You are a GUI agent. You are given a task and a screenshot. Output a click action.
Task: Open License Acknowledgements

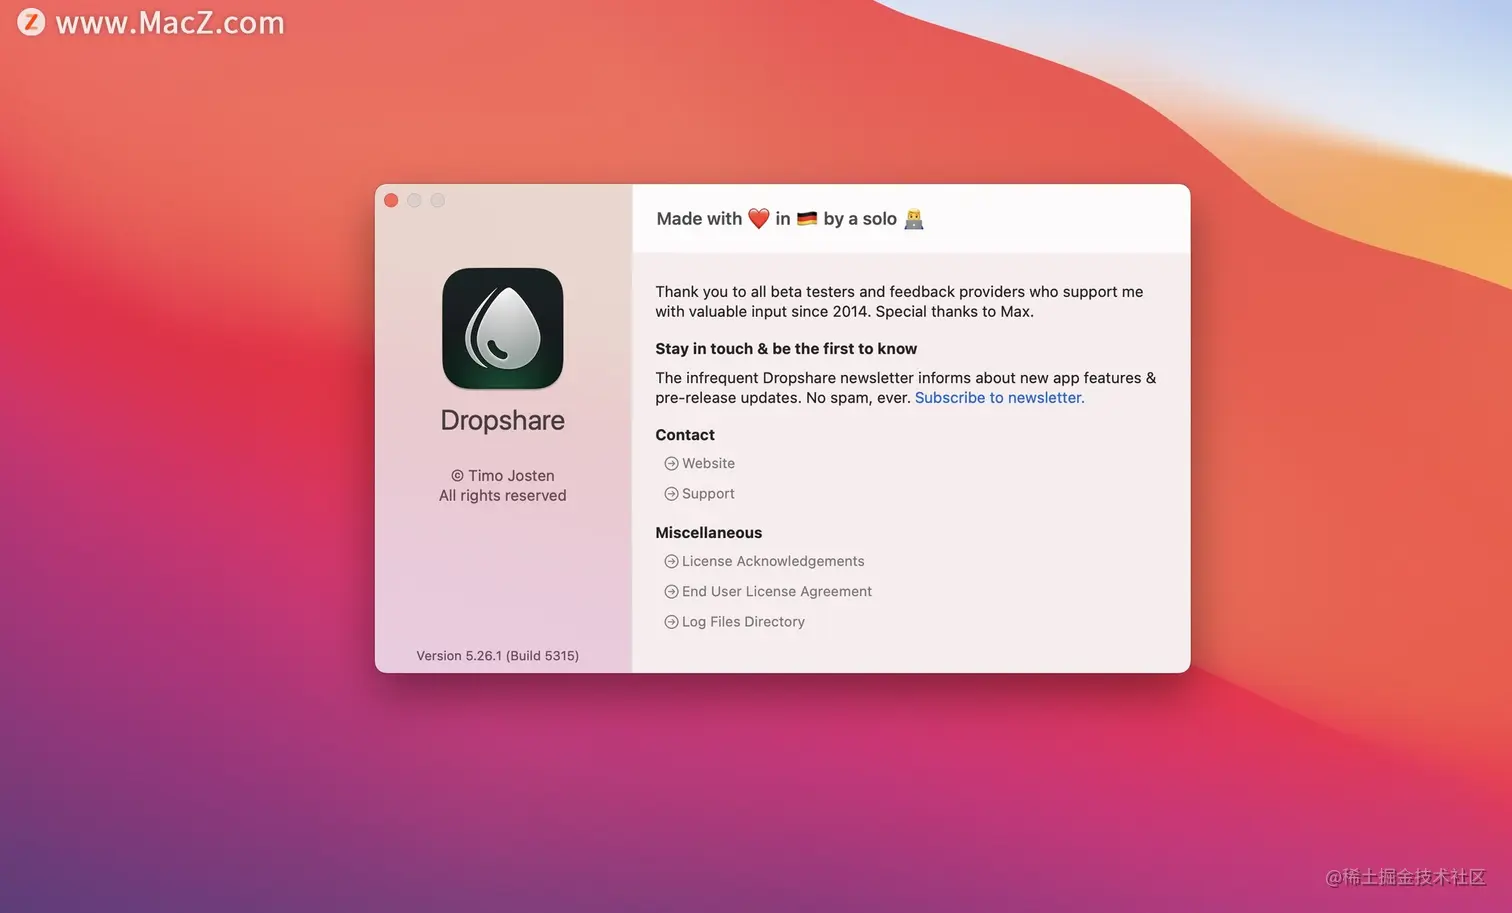click(765, 562)
